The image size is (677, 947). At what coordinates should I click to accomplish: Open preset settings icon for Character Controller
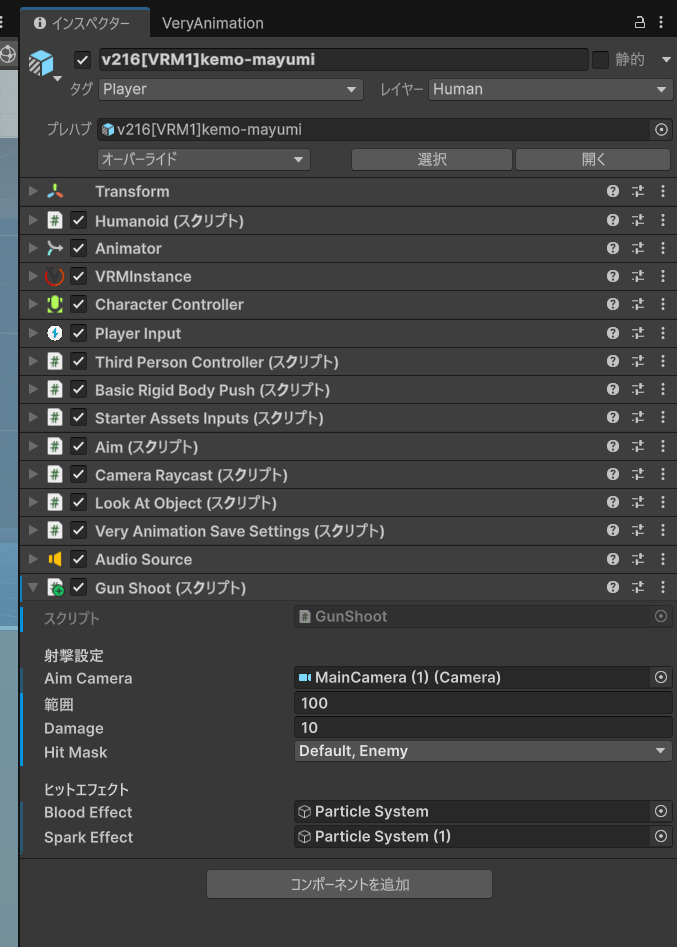638,304
